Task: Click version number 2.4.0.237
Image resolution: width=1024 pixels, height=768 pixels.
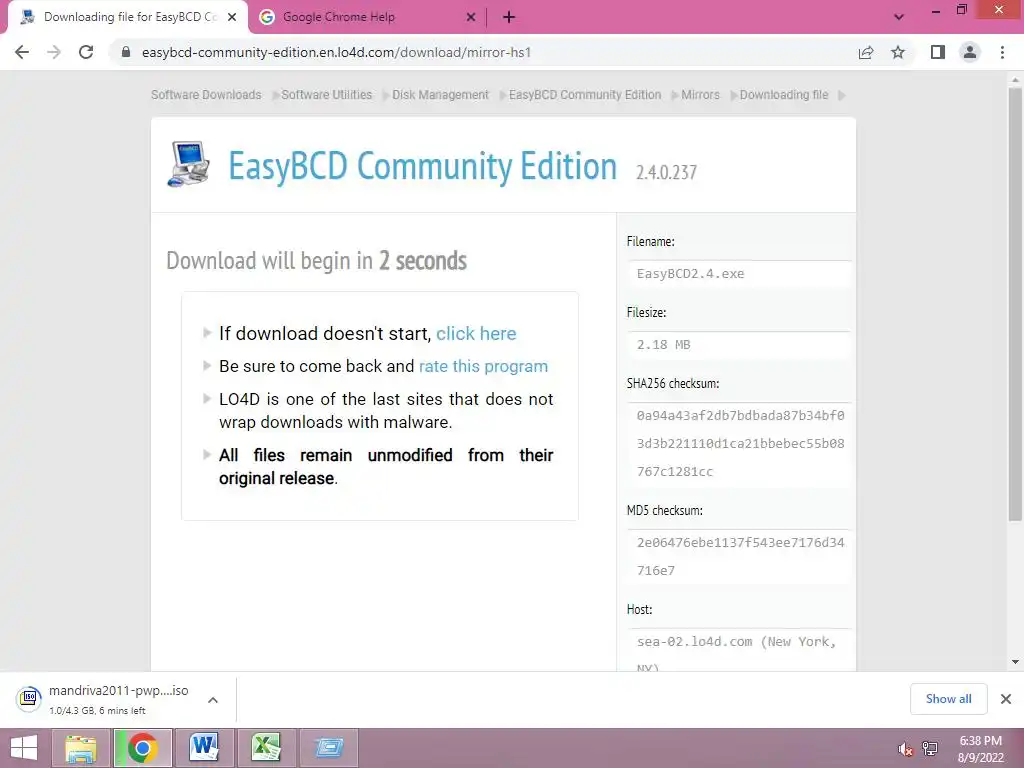Action: pyautogui.click(x=666, y=172)
